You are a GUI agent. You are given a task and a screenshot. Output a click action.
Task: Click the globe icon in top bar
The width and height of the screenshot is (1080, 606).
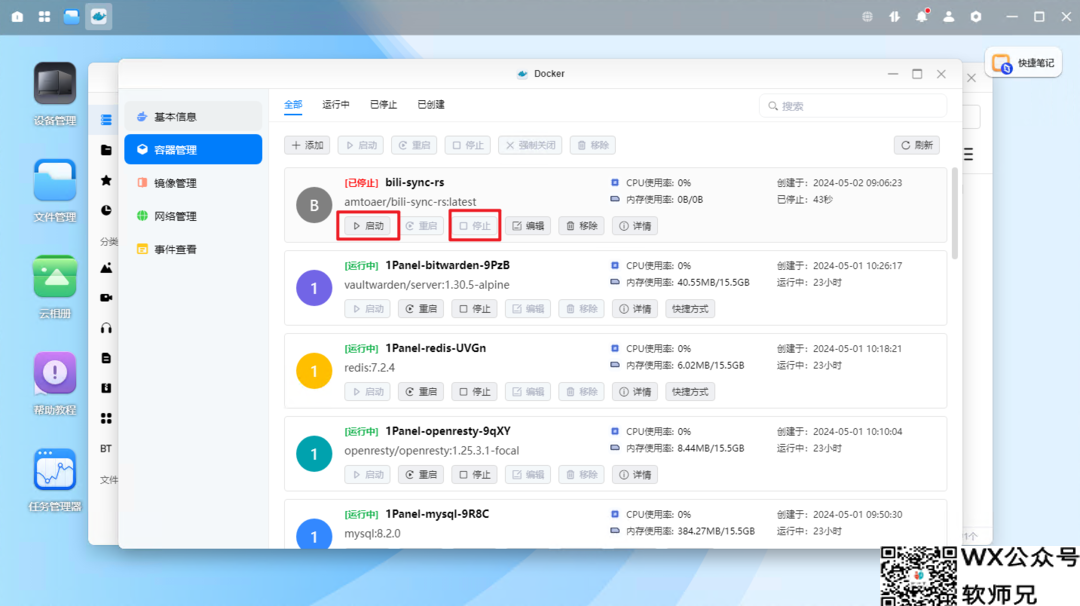[x=867, y=17]
